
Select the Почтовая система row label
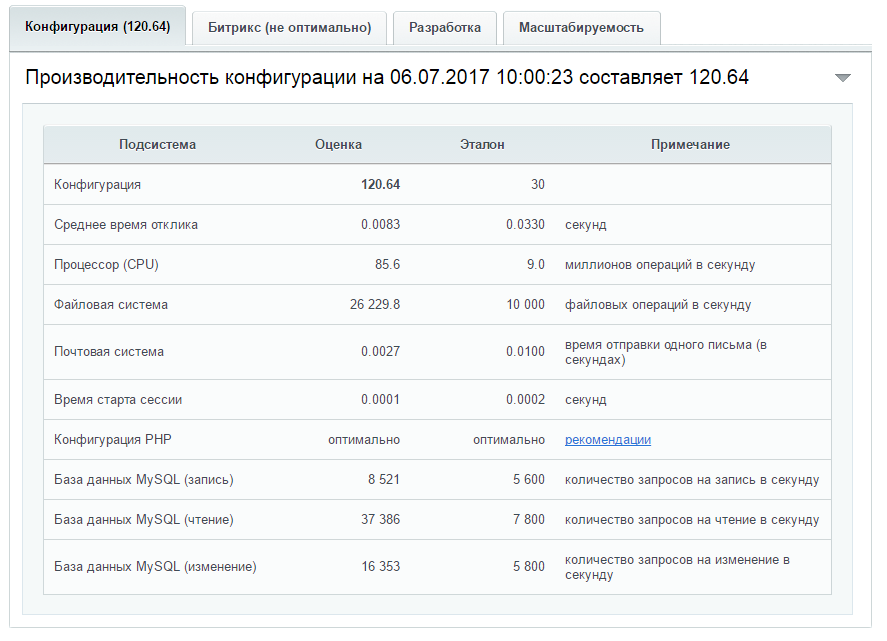[x=109, y=352]
